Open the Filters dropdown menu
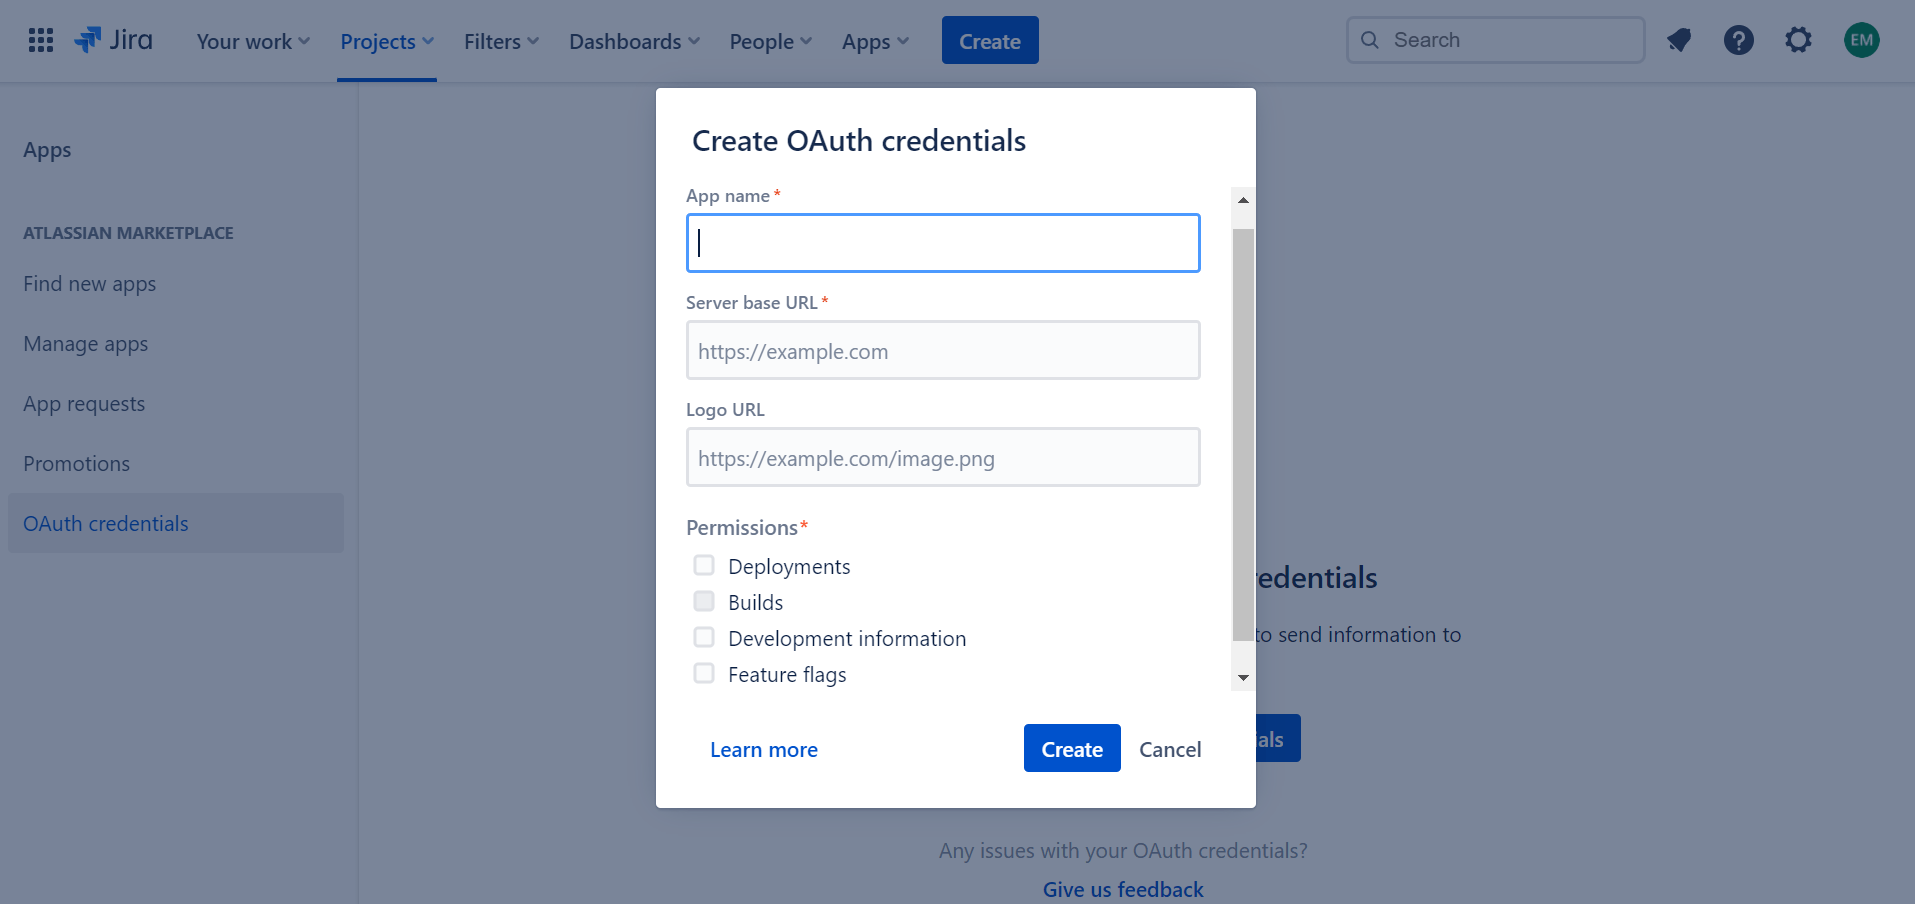 (x=502, y=41)
